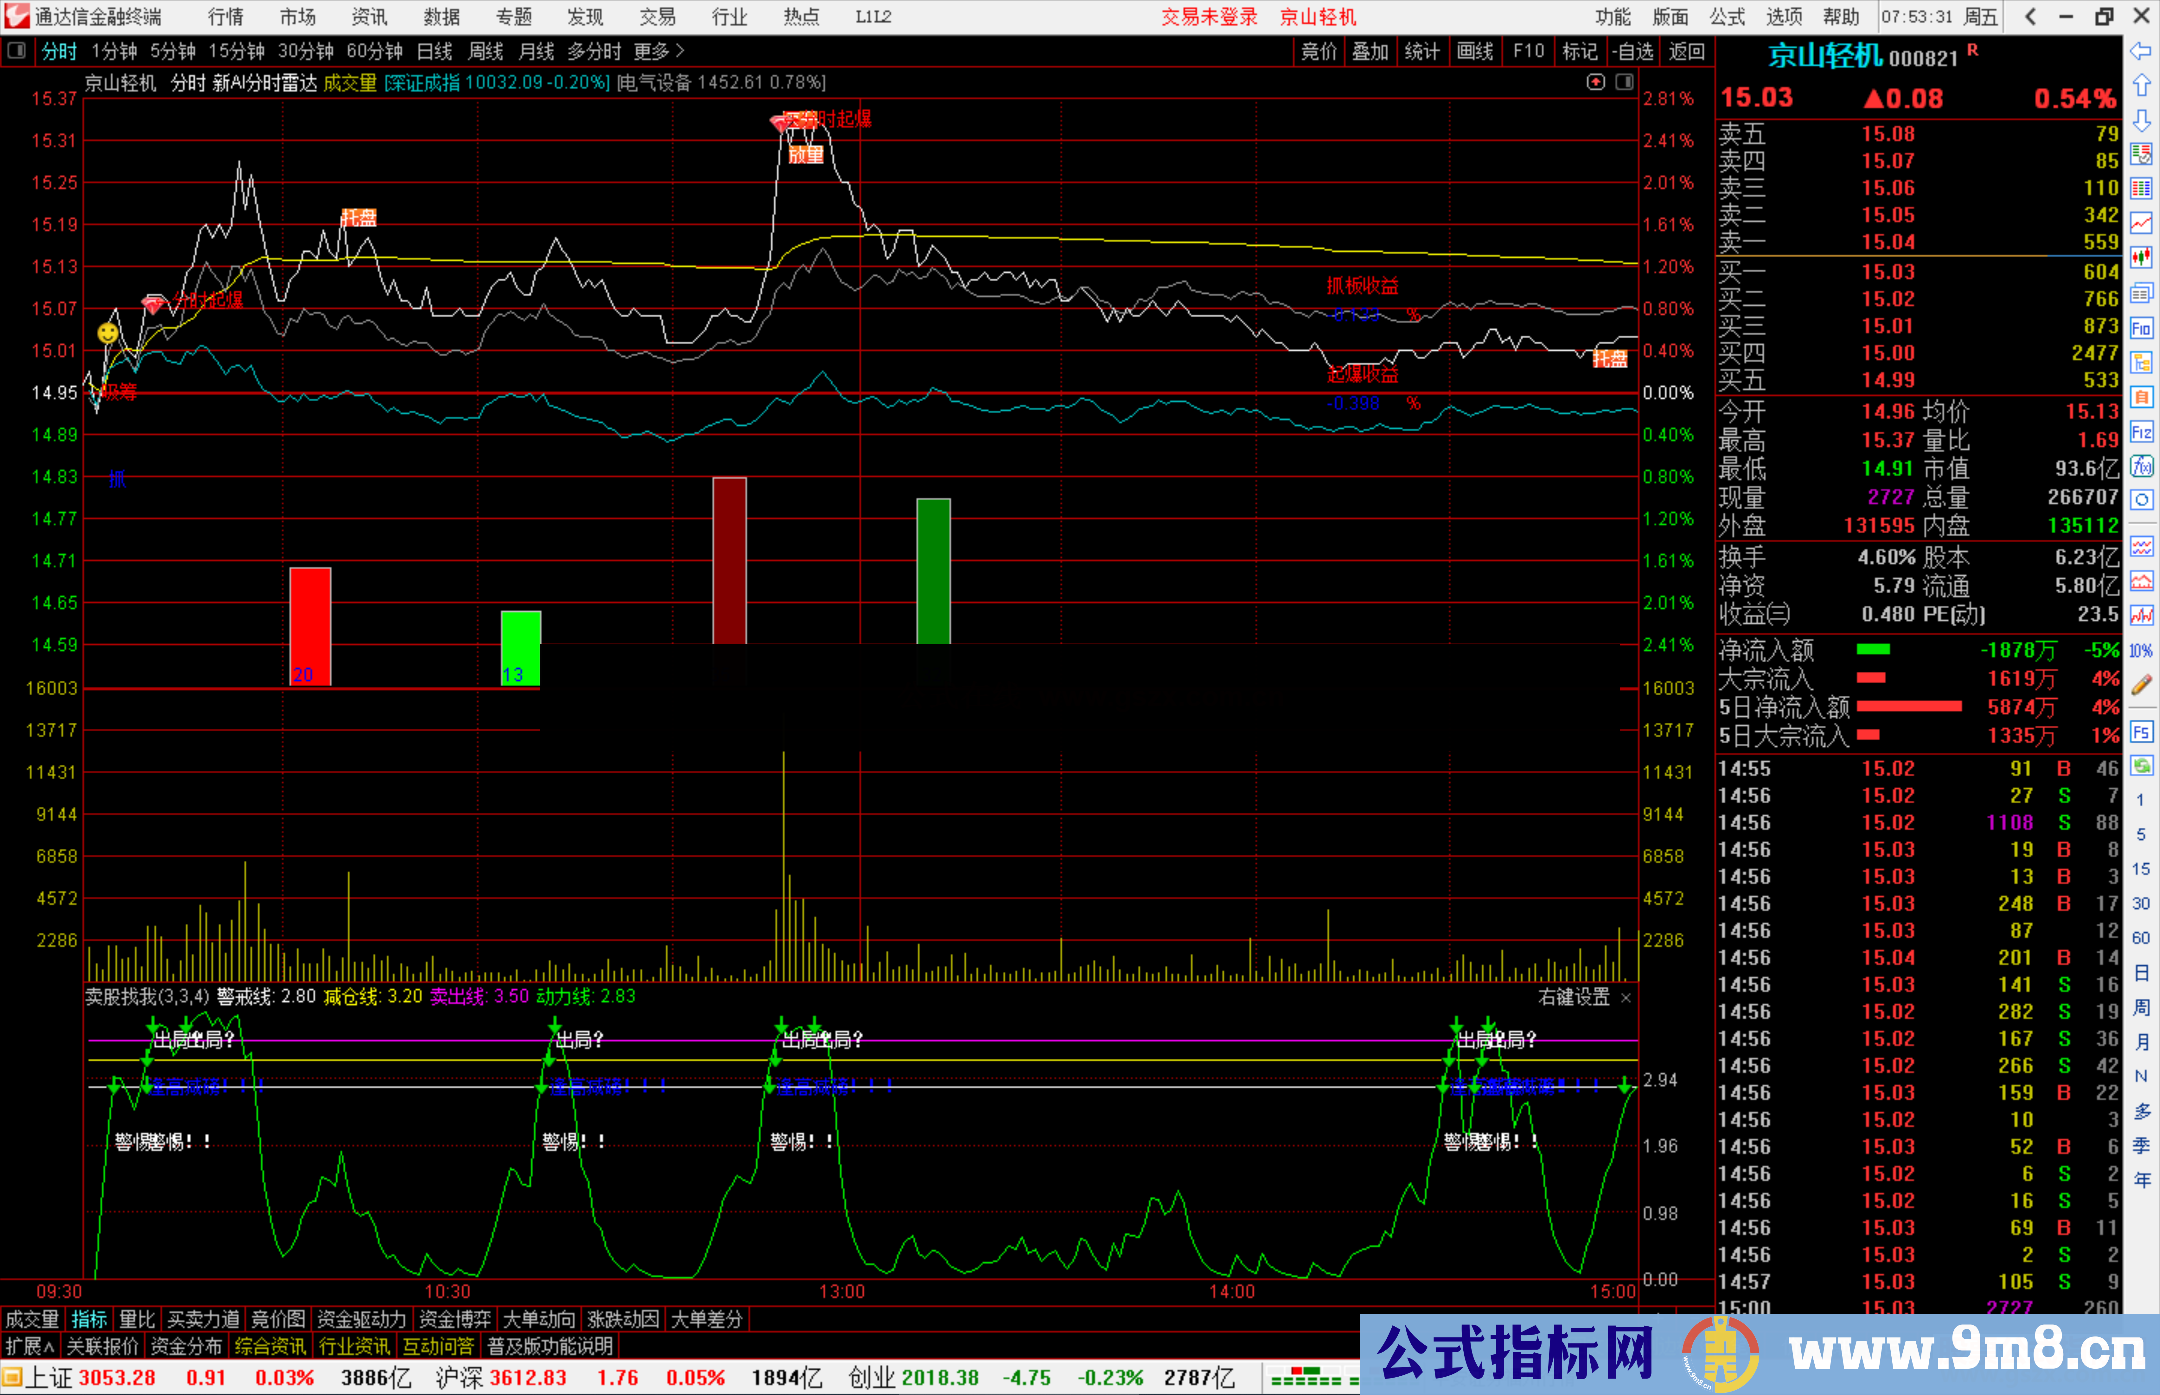
Task: Switch to the 资金驱动力 tab
Action: 361,1319
